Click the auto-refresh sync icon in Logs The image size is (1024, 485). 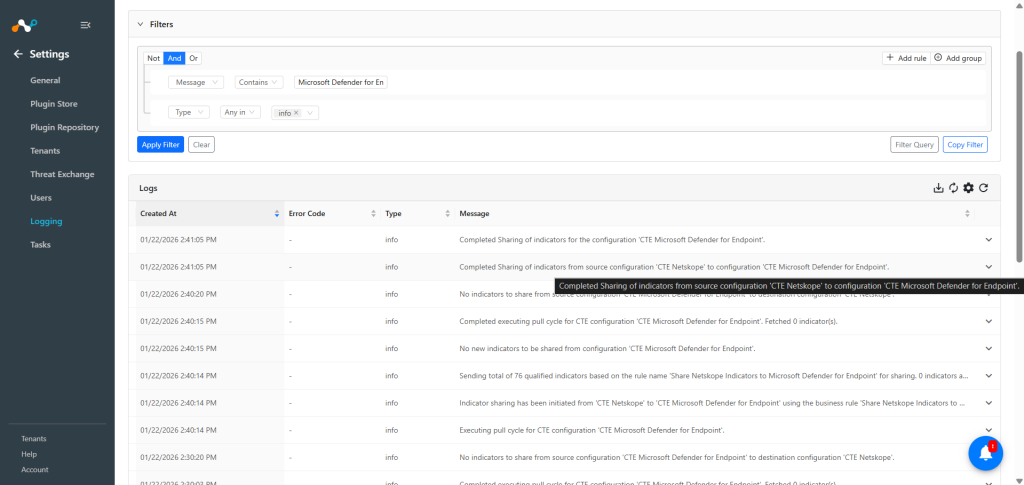coord(953,188)
